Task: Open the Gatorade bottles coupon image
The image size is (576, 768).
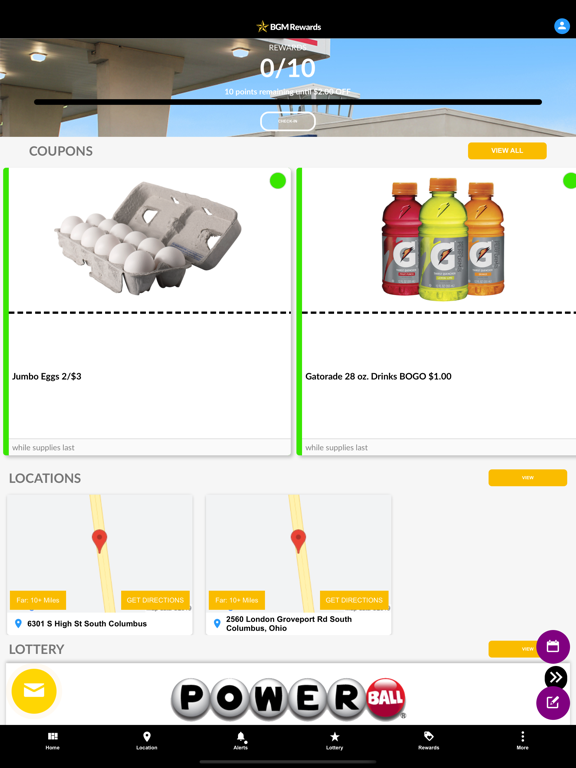Action: point(443,239)
